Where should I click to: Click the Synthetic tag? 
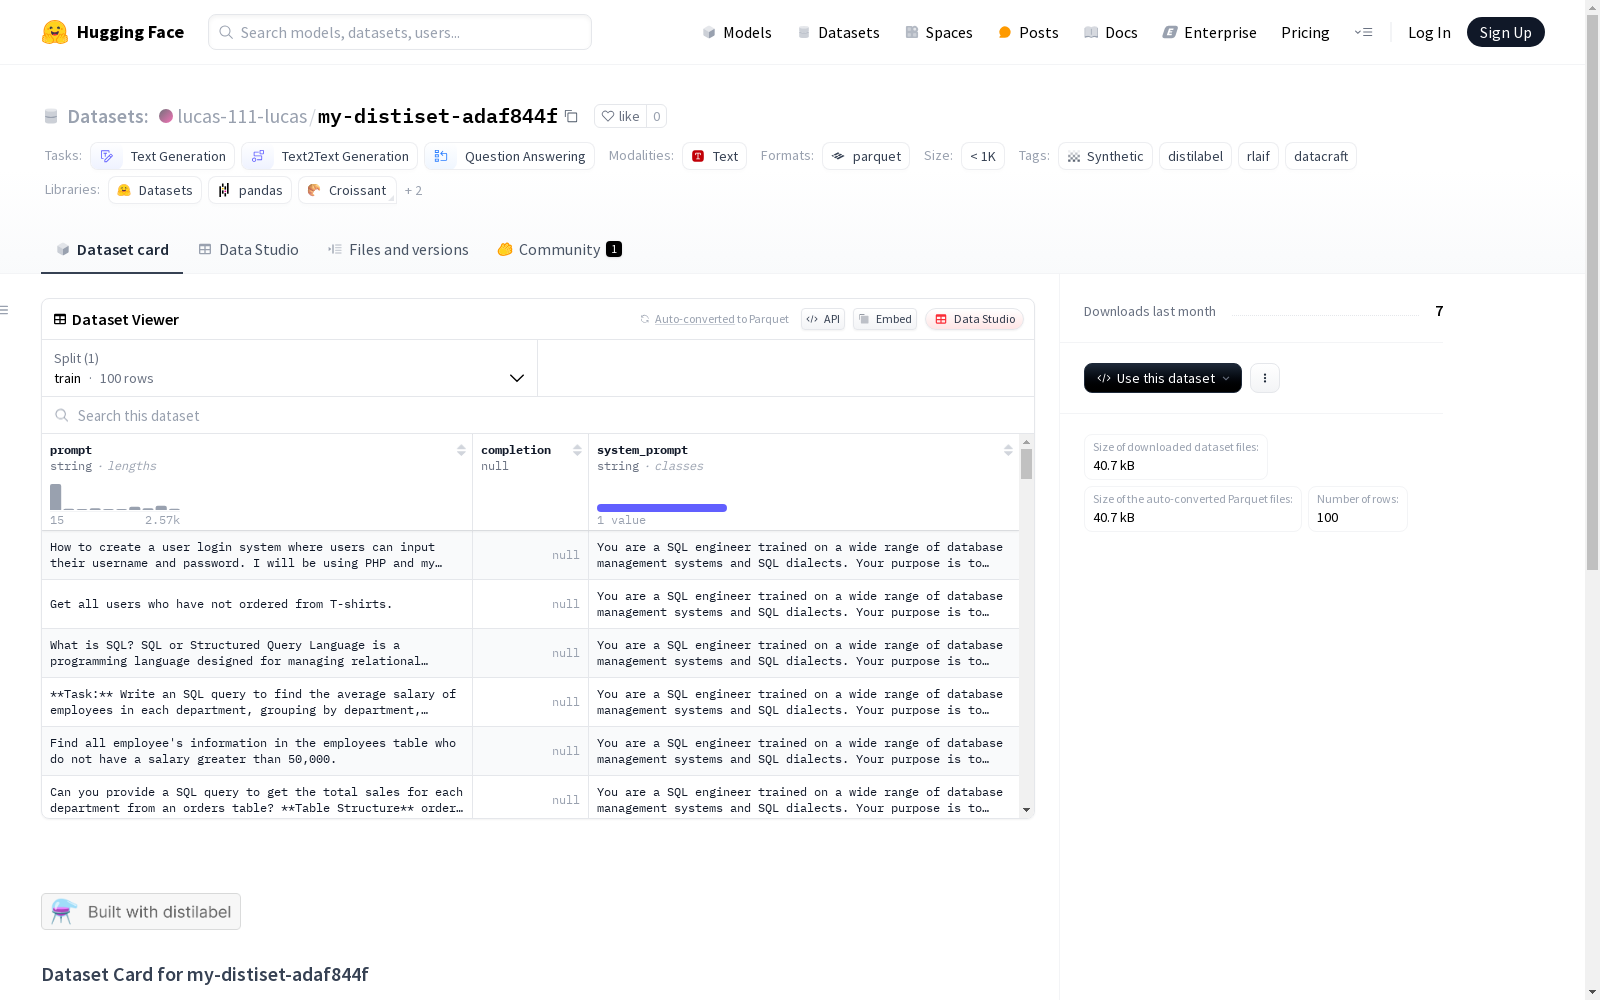coord(1105,156)
